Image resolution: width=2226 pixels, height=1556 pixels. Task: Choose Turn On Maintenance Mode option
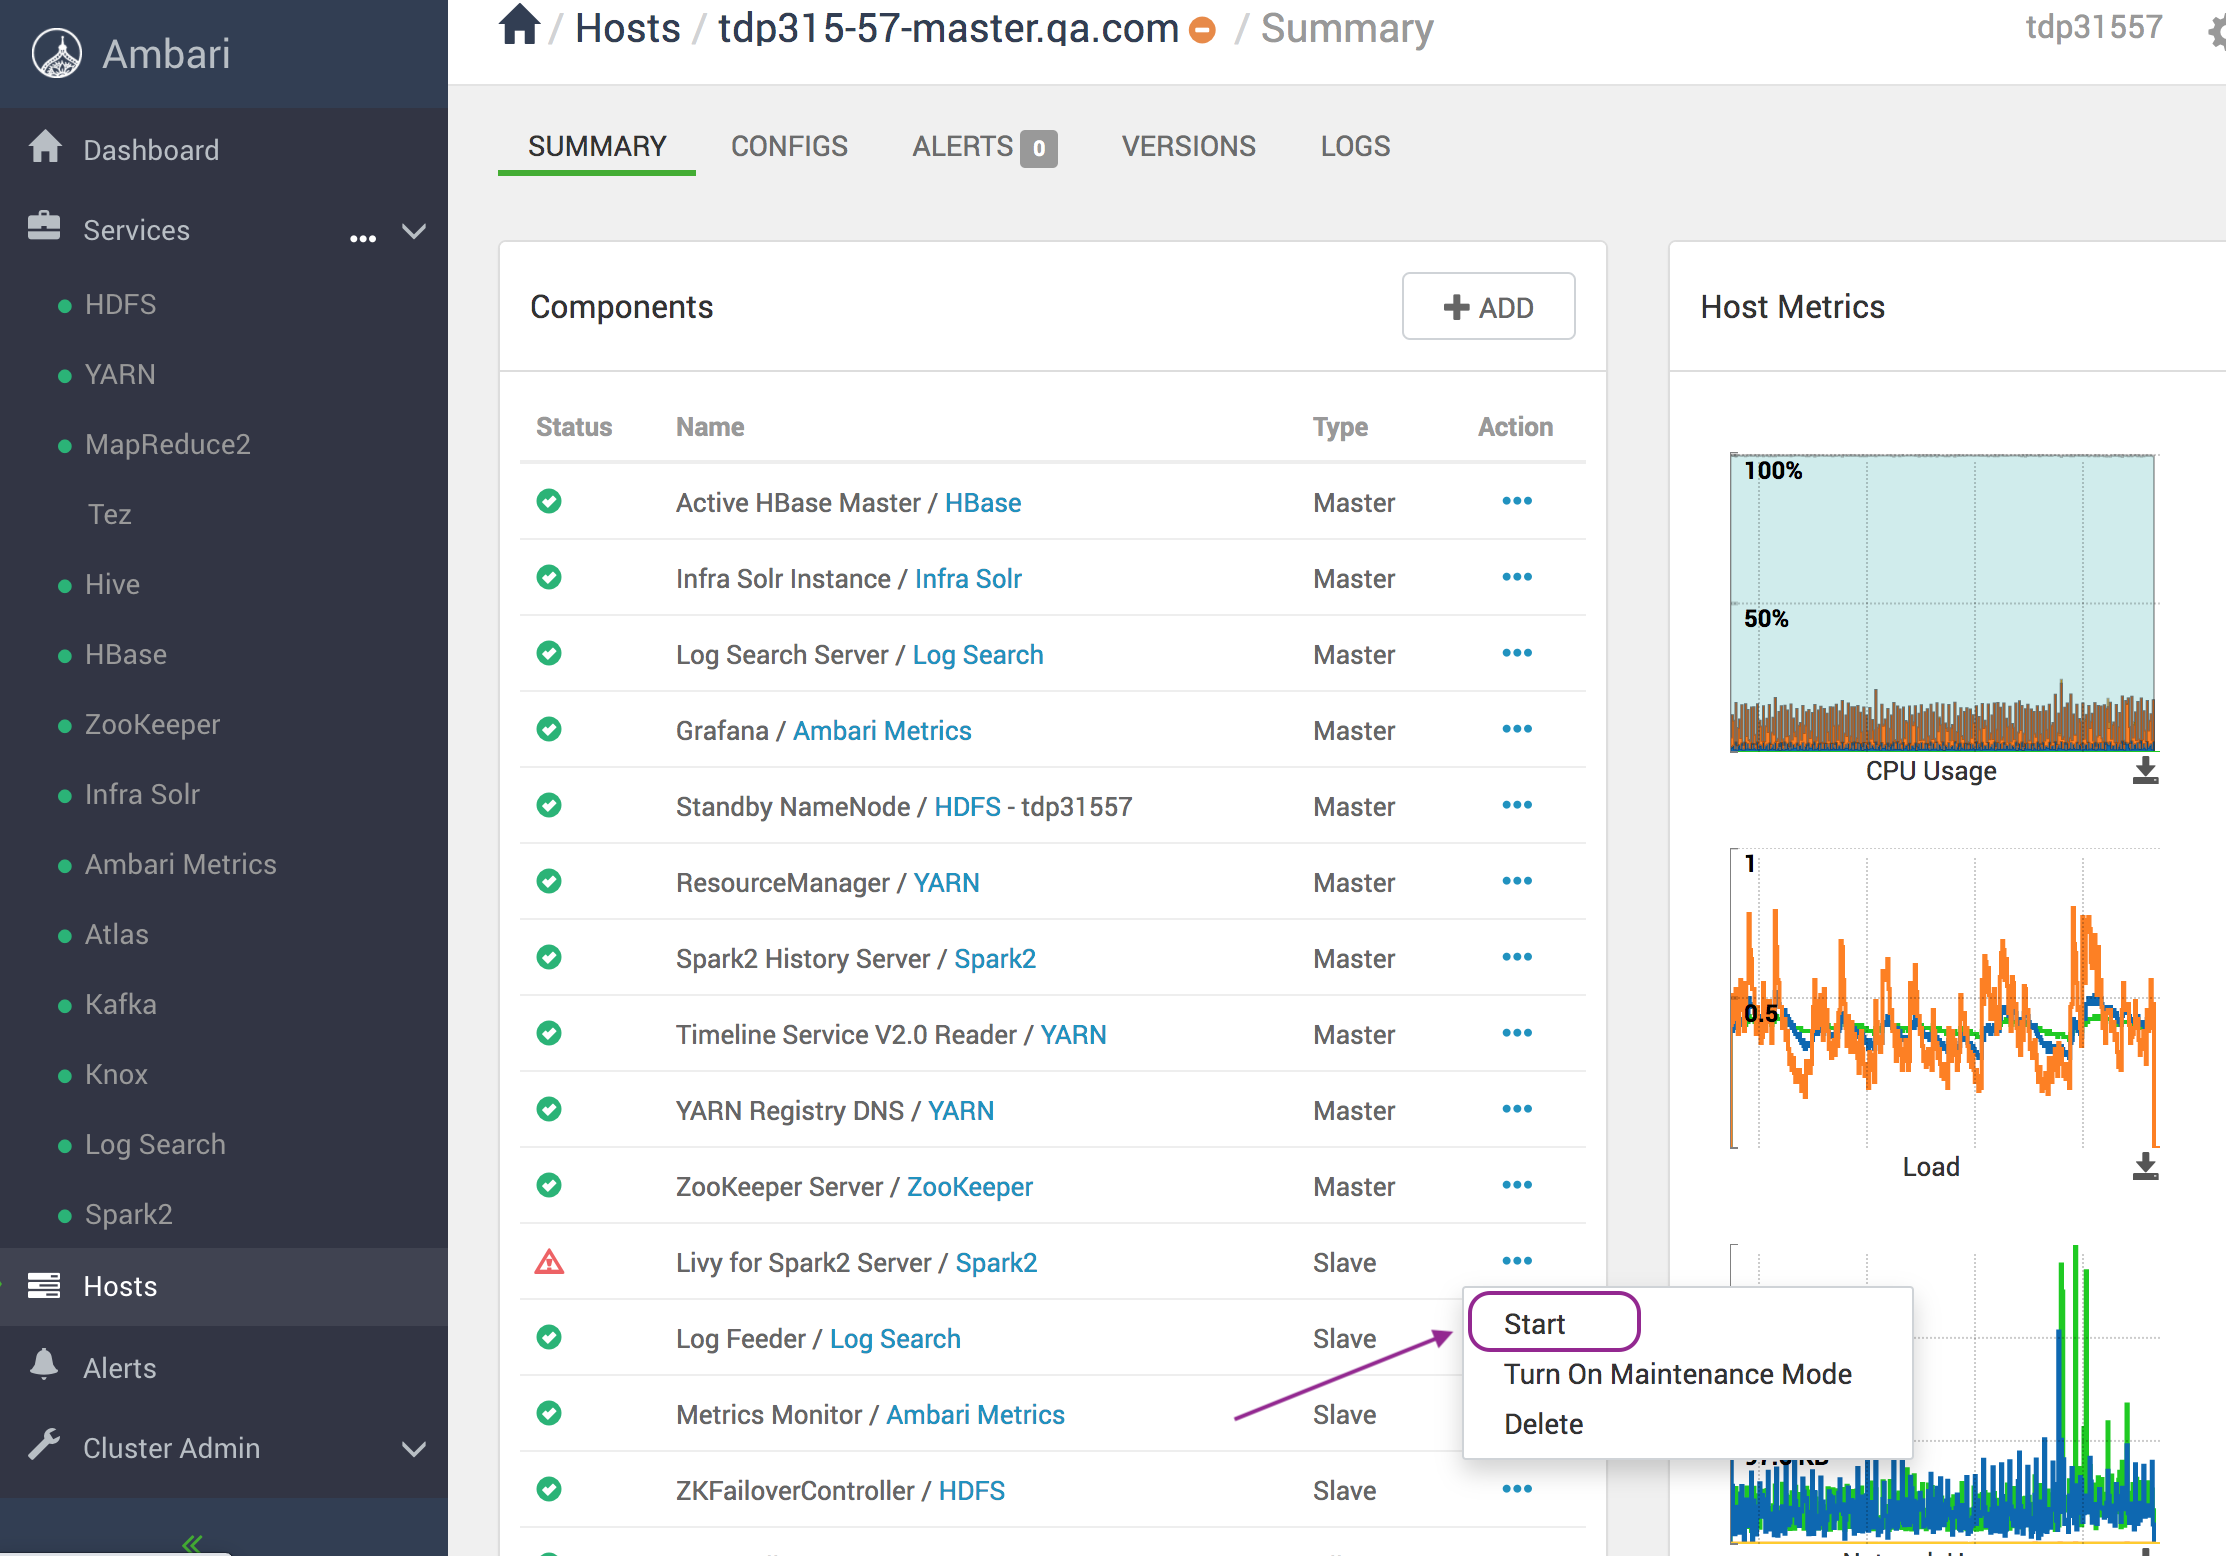click(x=1677, y=1374)
